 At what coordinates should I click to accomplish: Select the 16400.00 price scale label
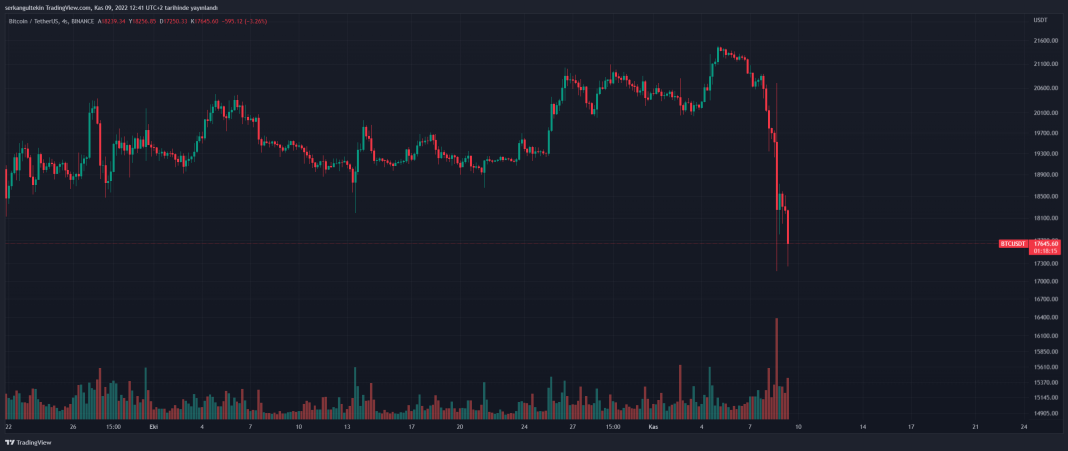(x=1046, y=317)
